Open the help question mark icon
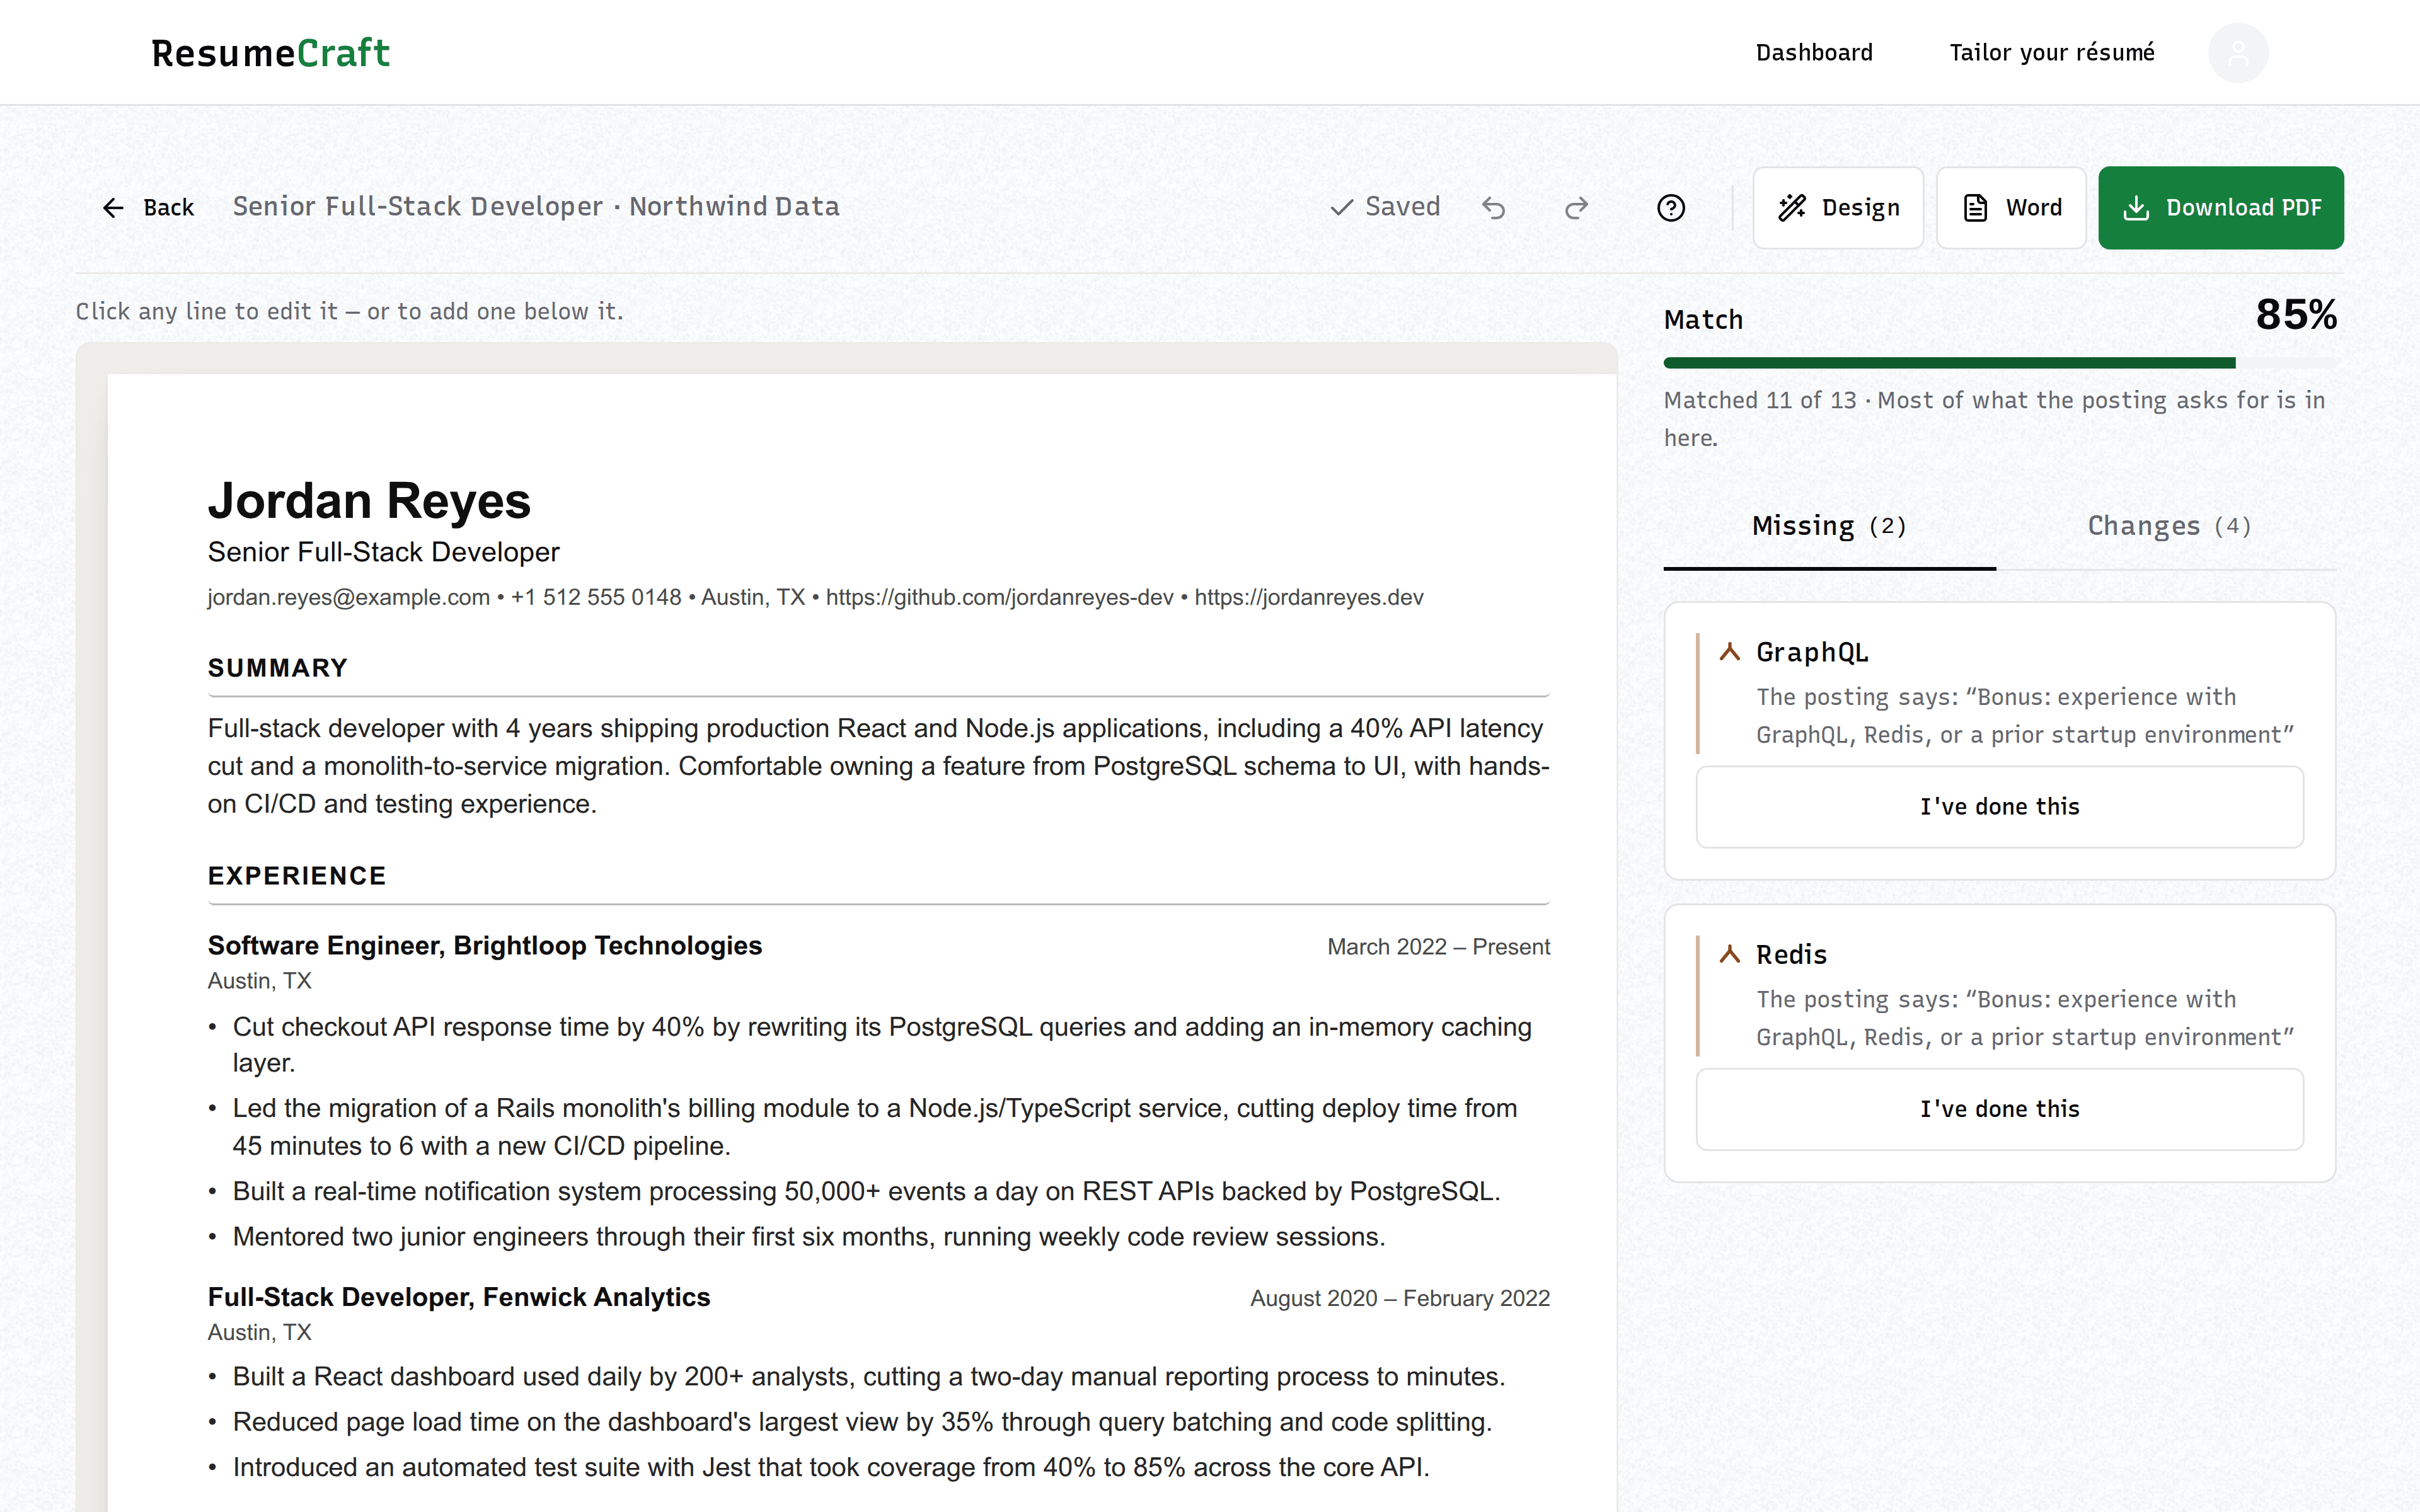Image resolution: width=2420 pixels, height=1512 pixels. click(x=1671, y=208)
